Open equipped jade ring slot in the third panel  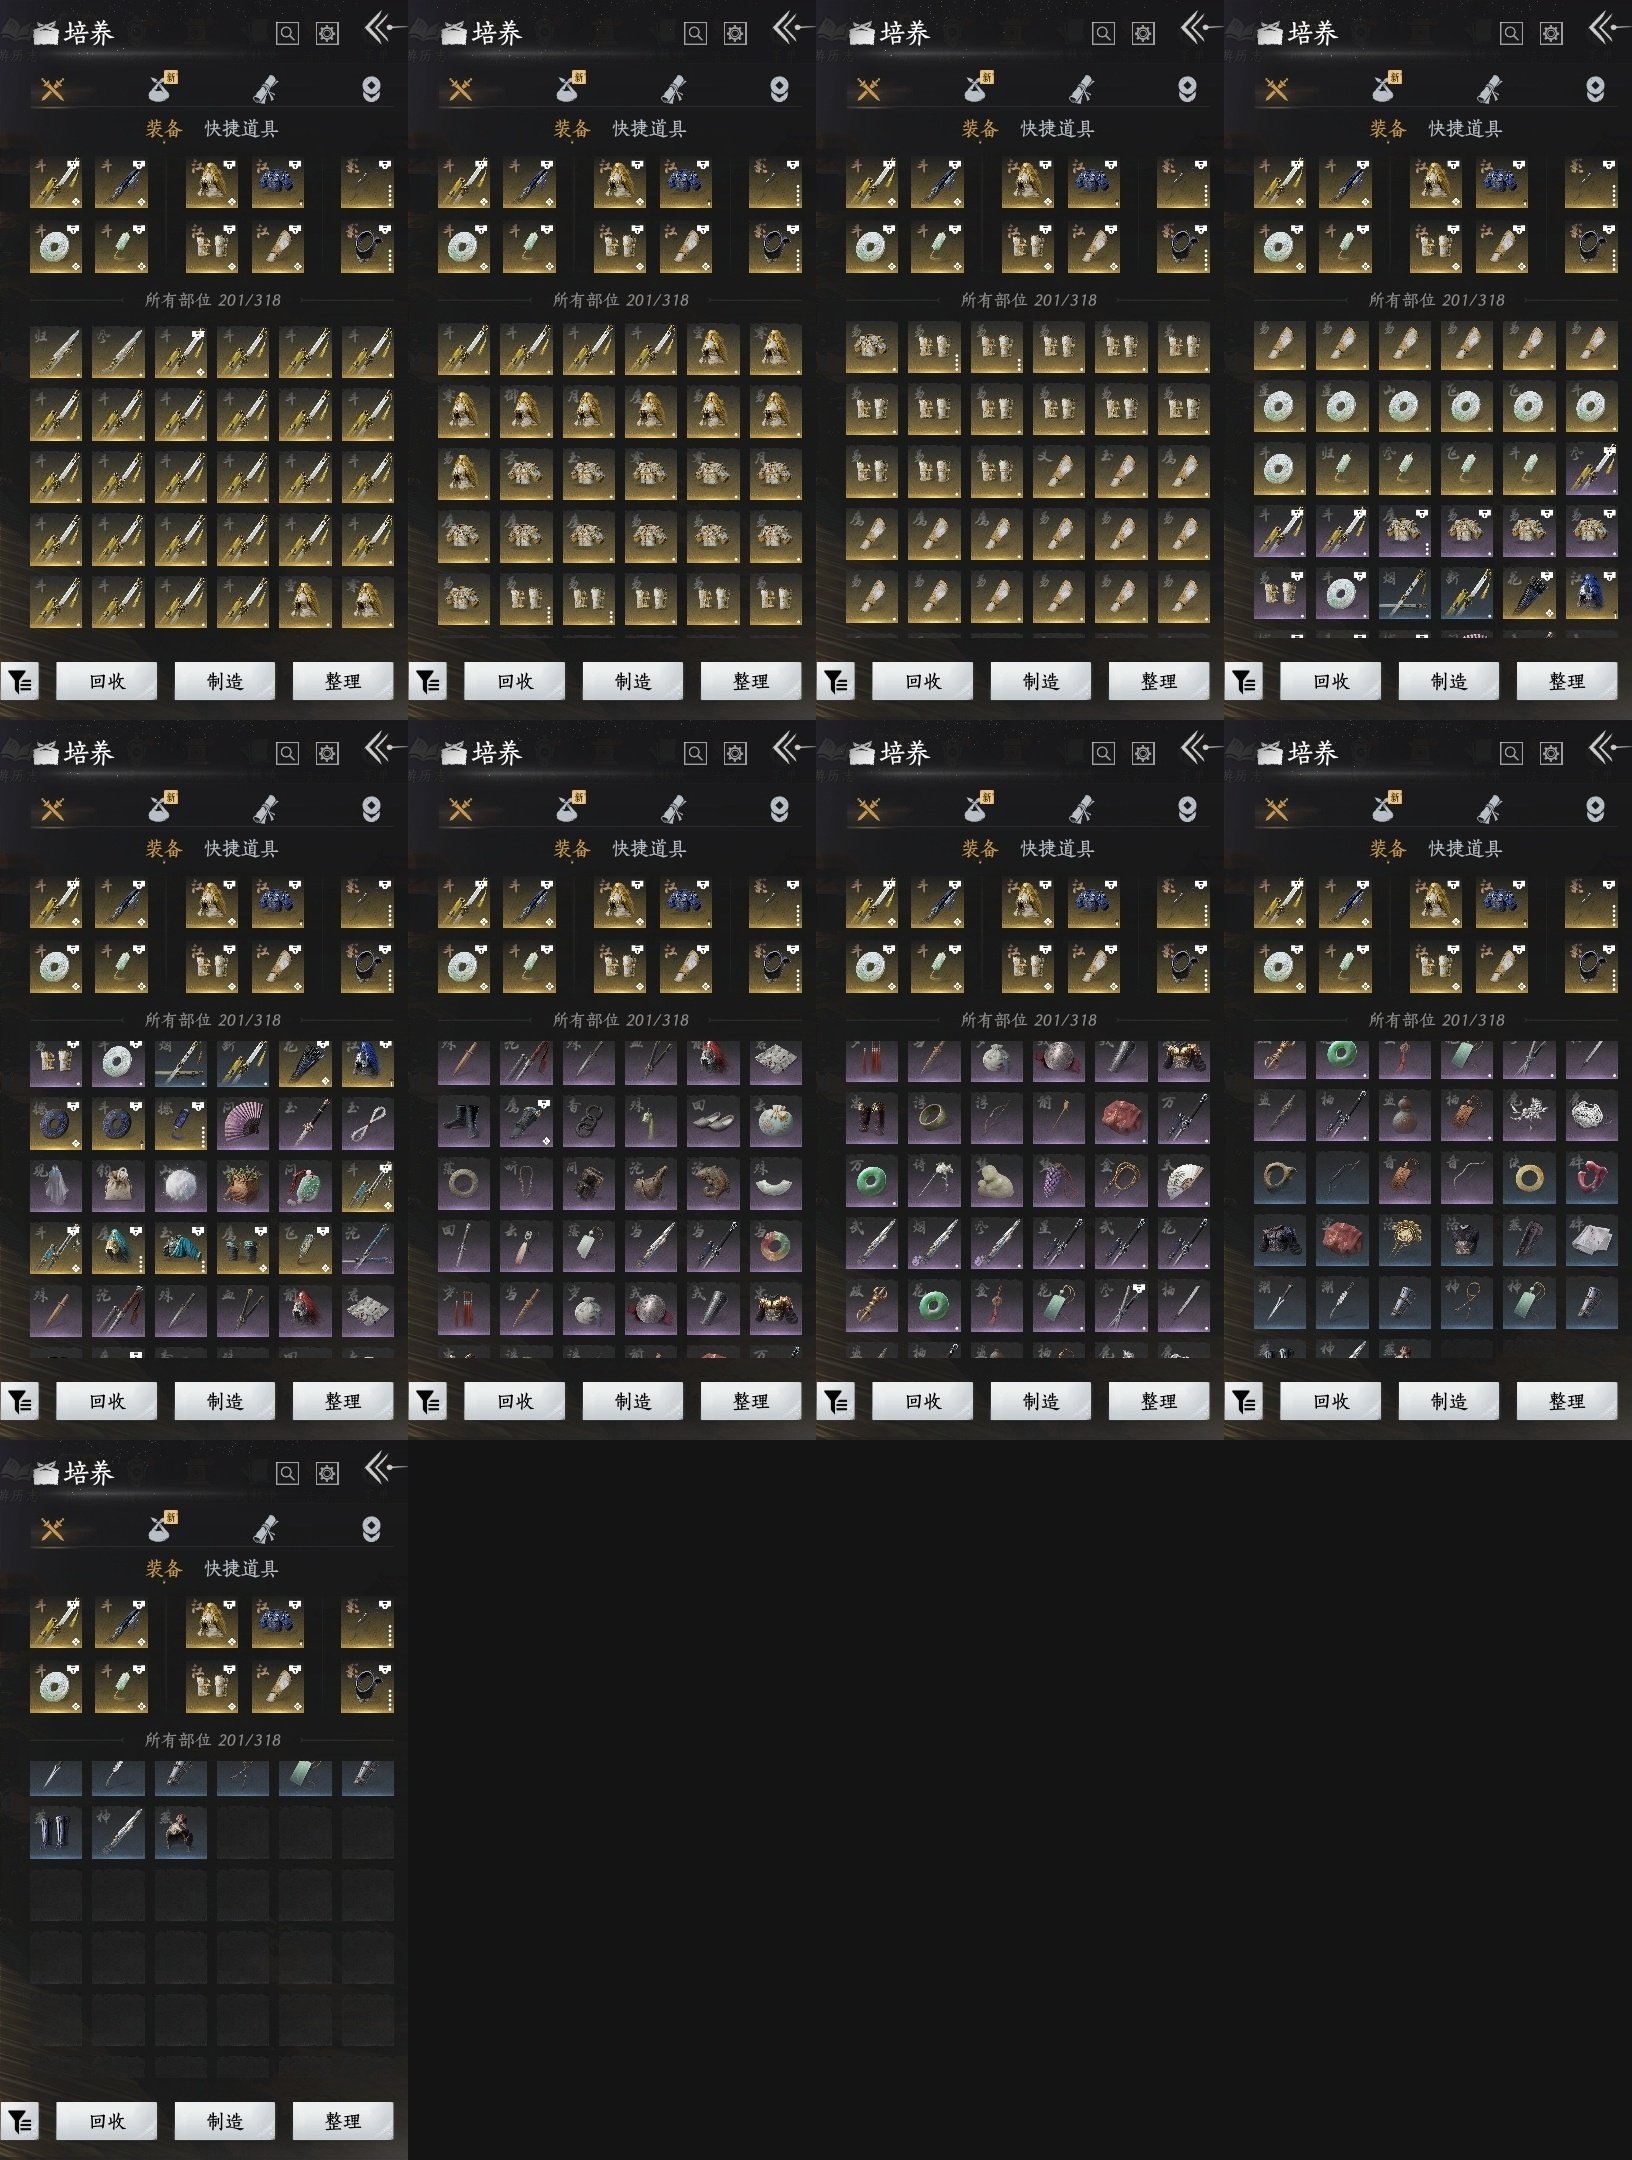coord(872,248)
